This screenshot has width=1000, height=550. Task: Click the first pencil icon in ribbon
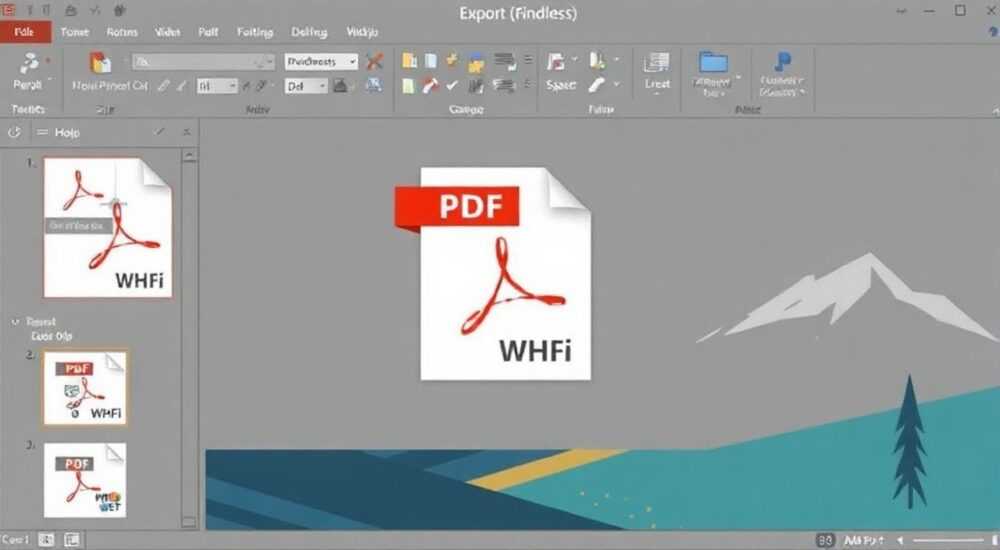164,85
